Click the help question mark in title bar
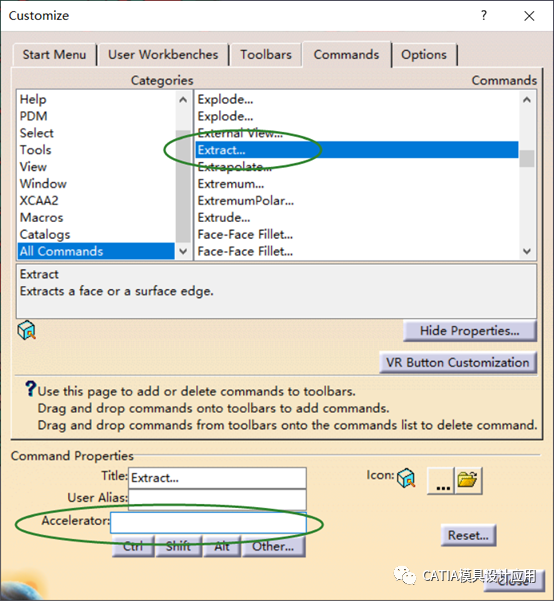The height and width of the screenshot is (601, 554). [x=484, y=15]
